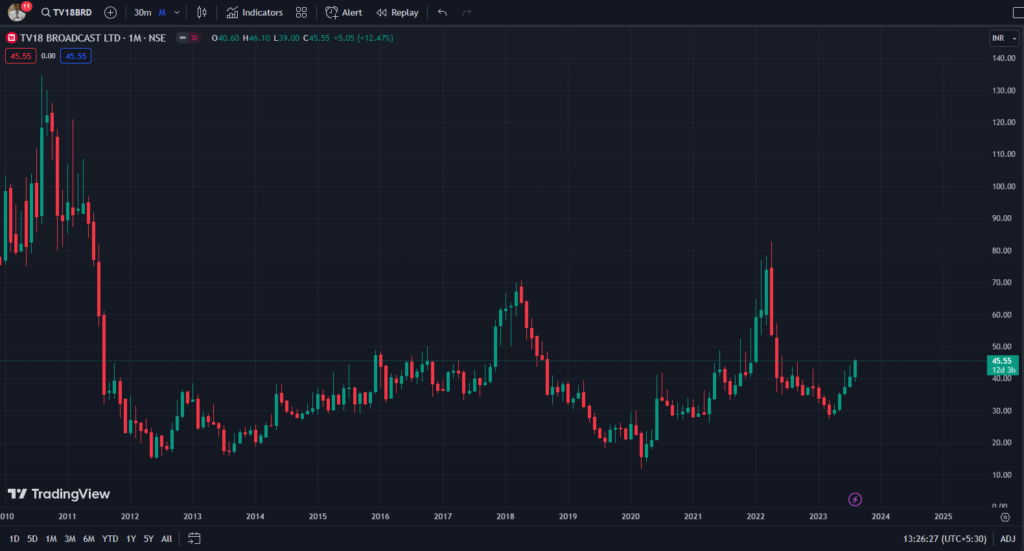Open the go-to-date calendar icon
The image size is (1024, 551).
[x=194, y=539]
